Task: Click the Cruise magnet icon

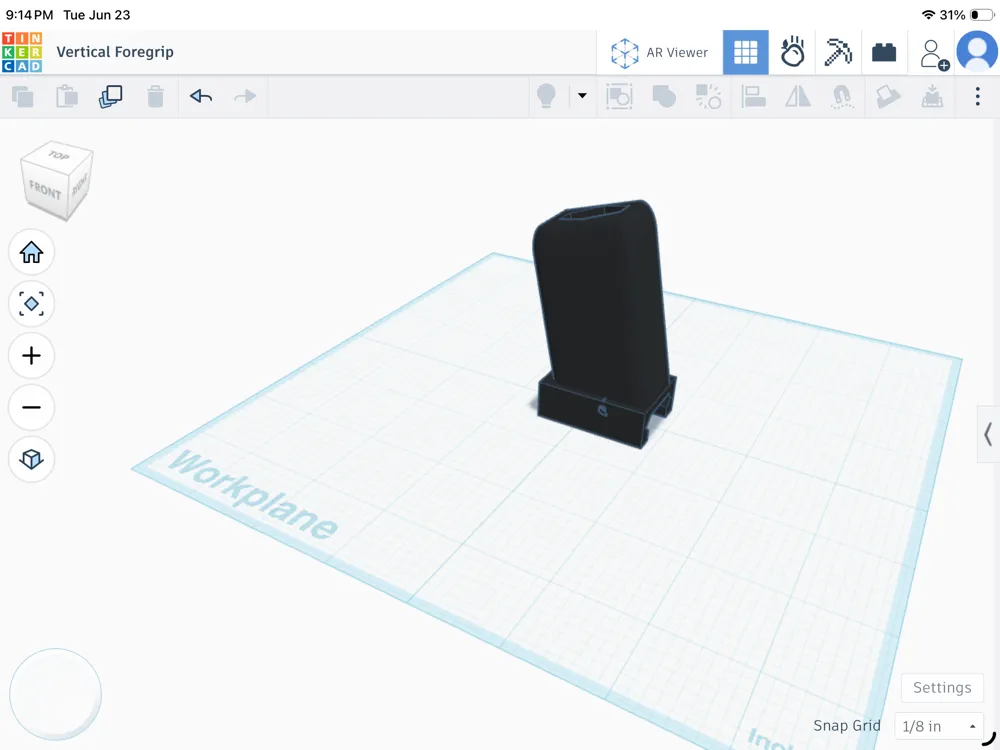Action: click(x=842, y=97)
